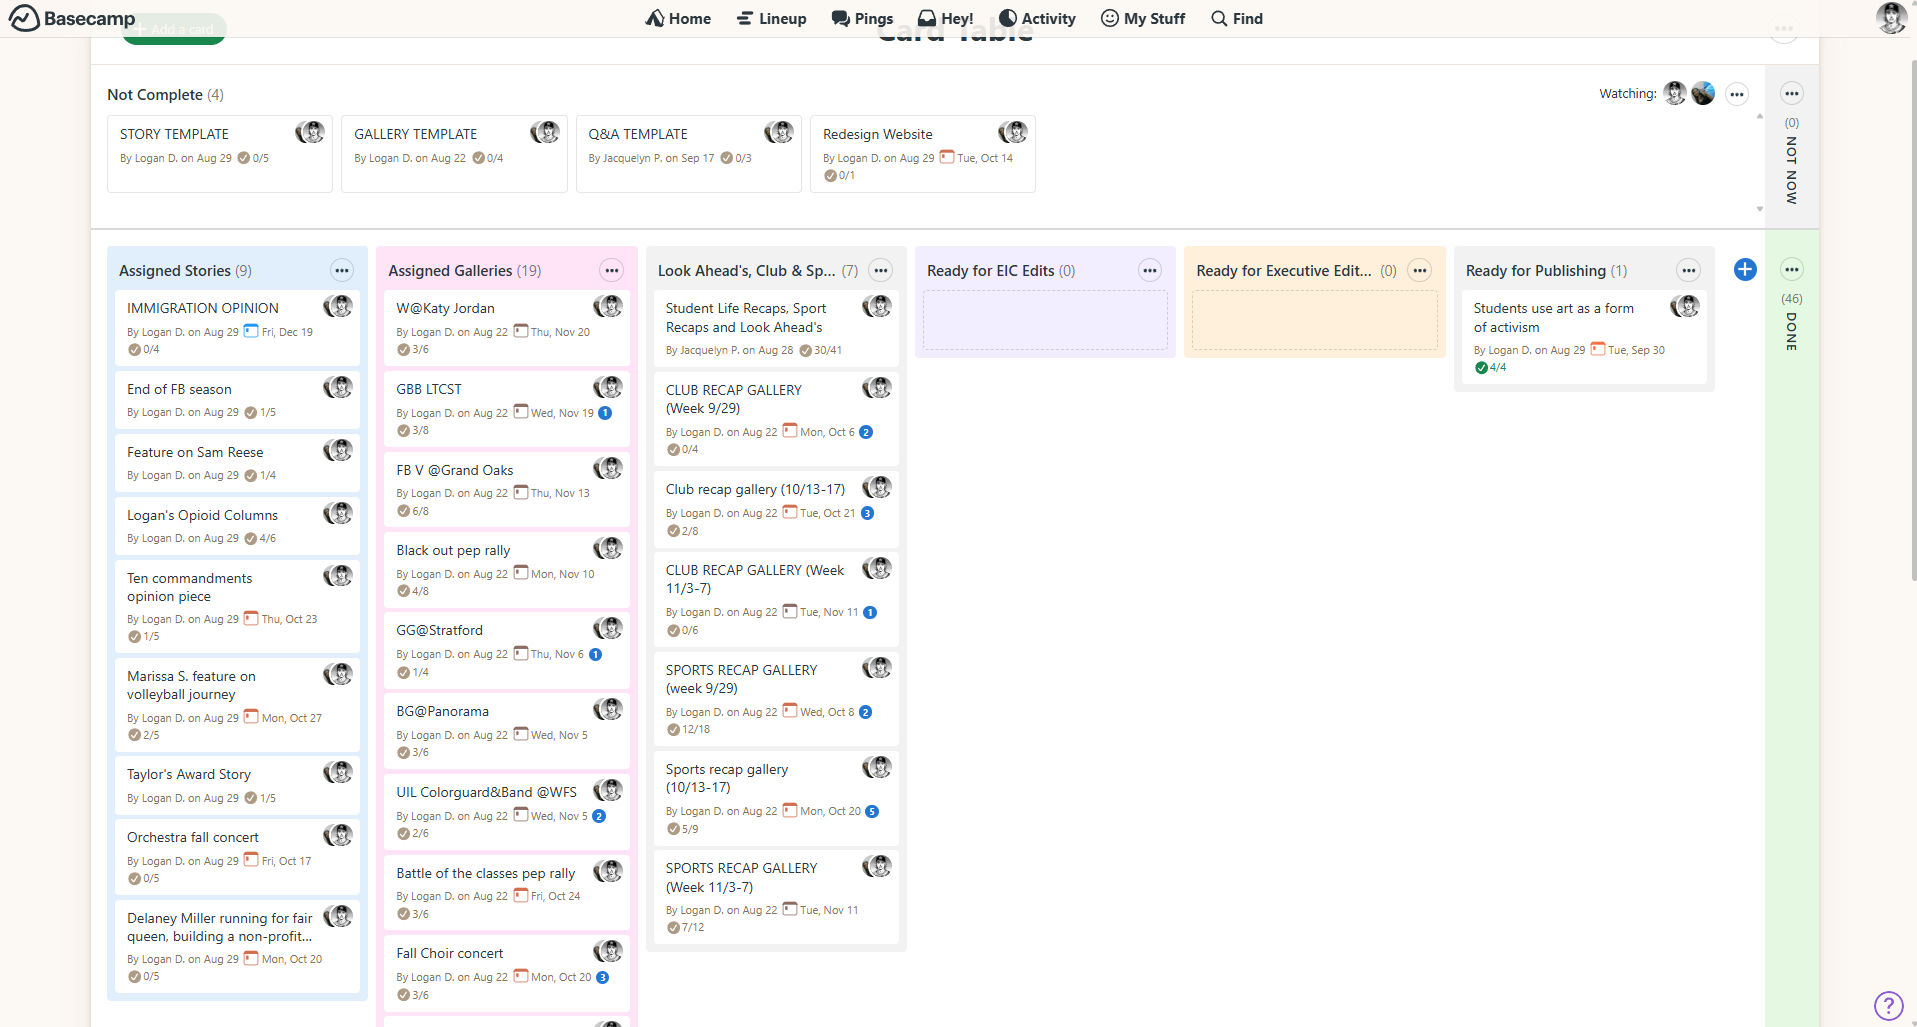Screen dimensions: 1917x1027
Task: Open the Ready for Publishing column options menu
Action: 1688,271
